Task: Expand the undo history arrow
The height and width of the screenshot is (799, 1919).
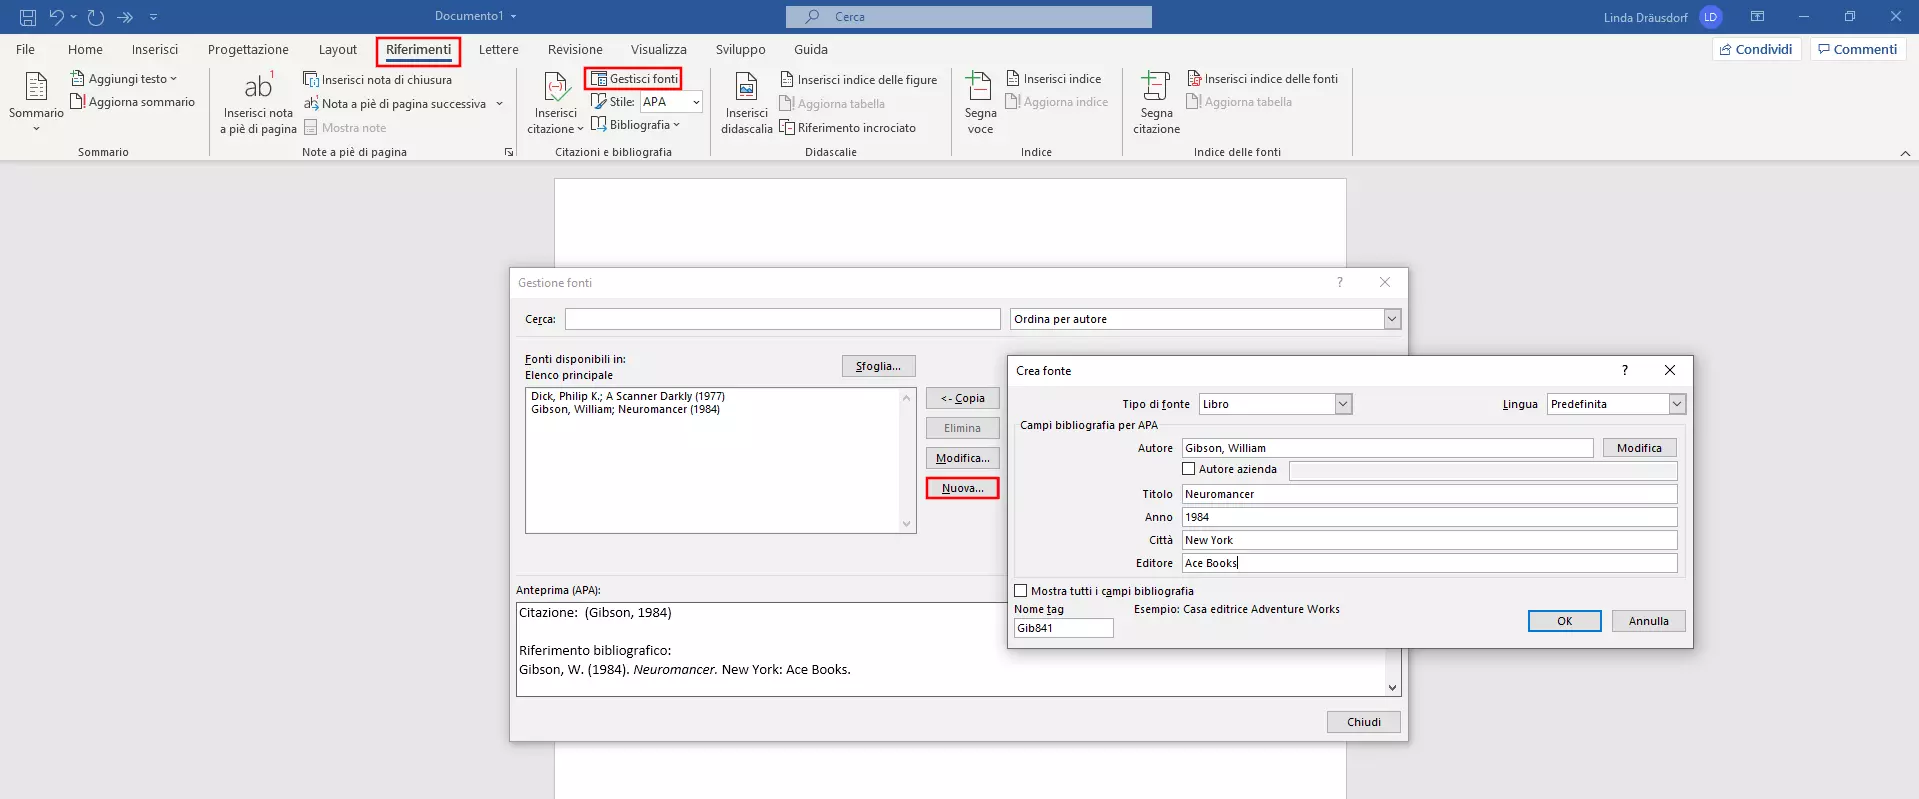Action: (73, 17)
